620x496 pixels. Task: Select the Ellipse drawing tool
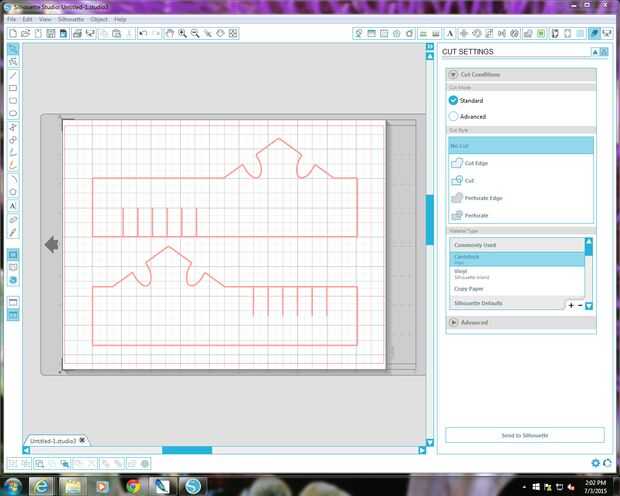click(x=13, y=114)
